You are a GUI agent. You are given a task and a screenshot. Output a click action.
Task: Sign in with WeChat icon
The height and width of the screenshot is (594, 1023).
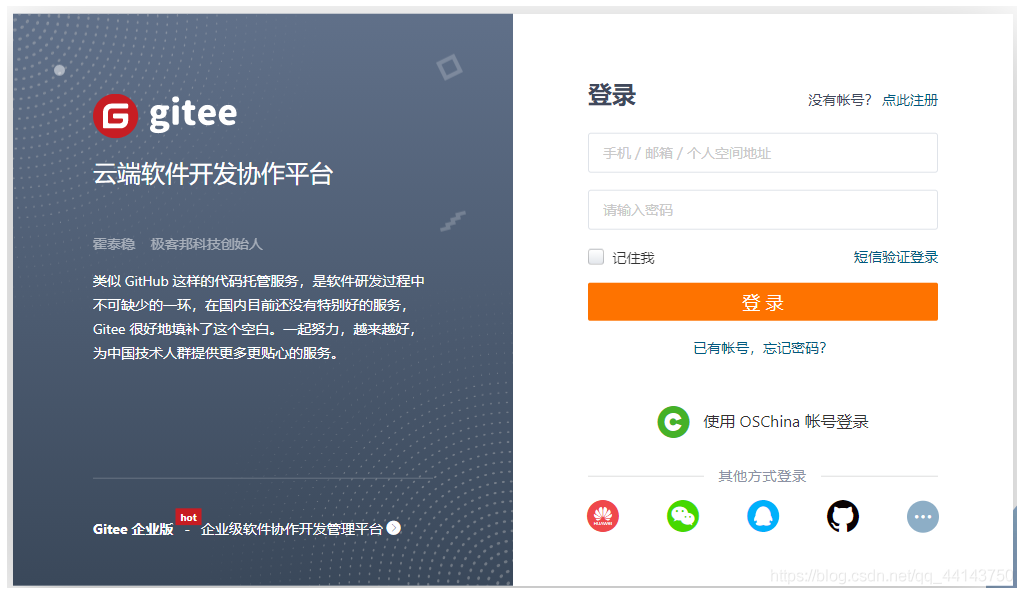(x=682, y=516)
